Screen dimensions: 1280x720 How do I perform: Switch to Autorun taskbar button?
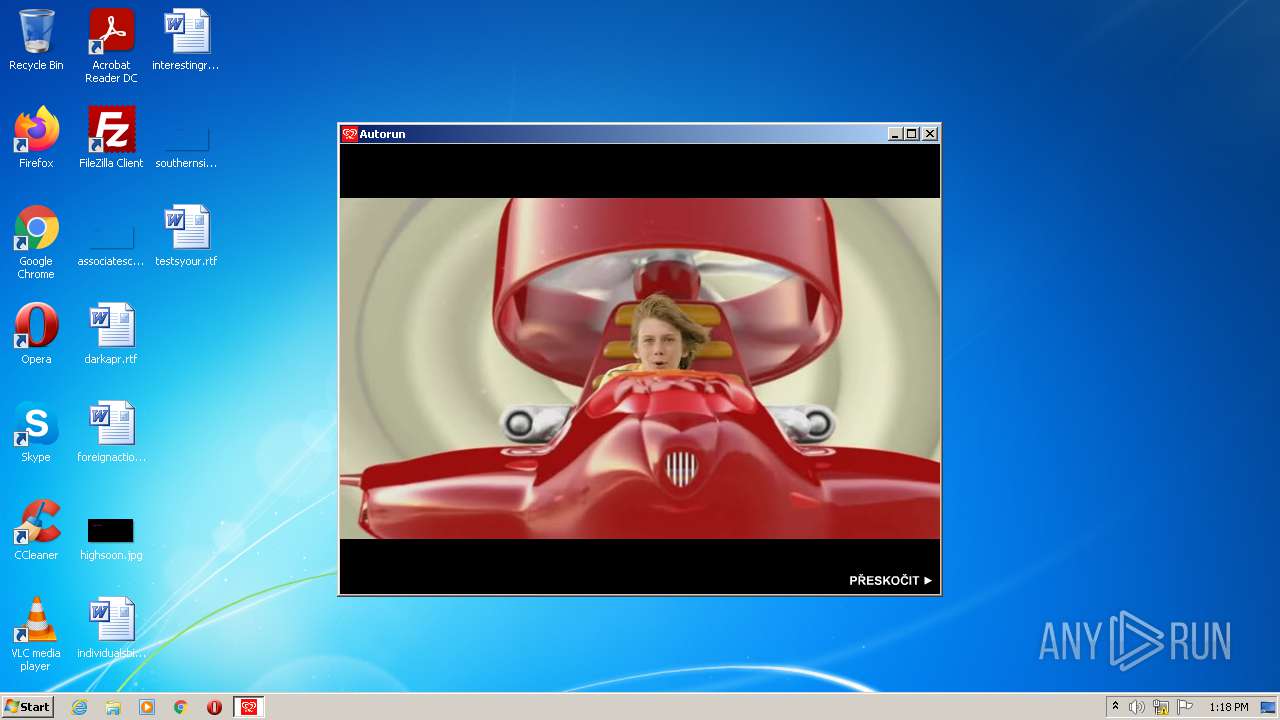click(x=249, y=707)
